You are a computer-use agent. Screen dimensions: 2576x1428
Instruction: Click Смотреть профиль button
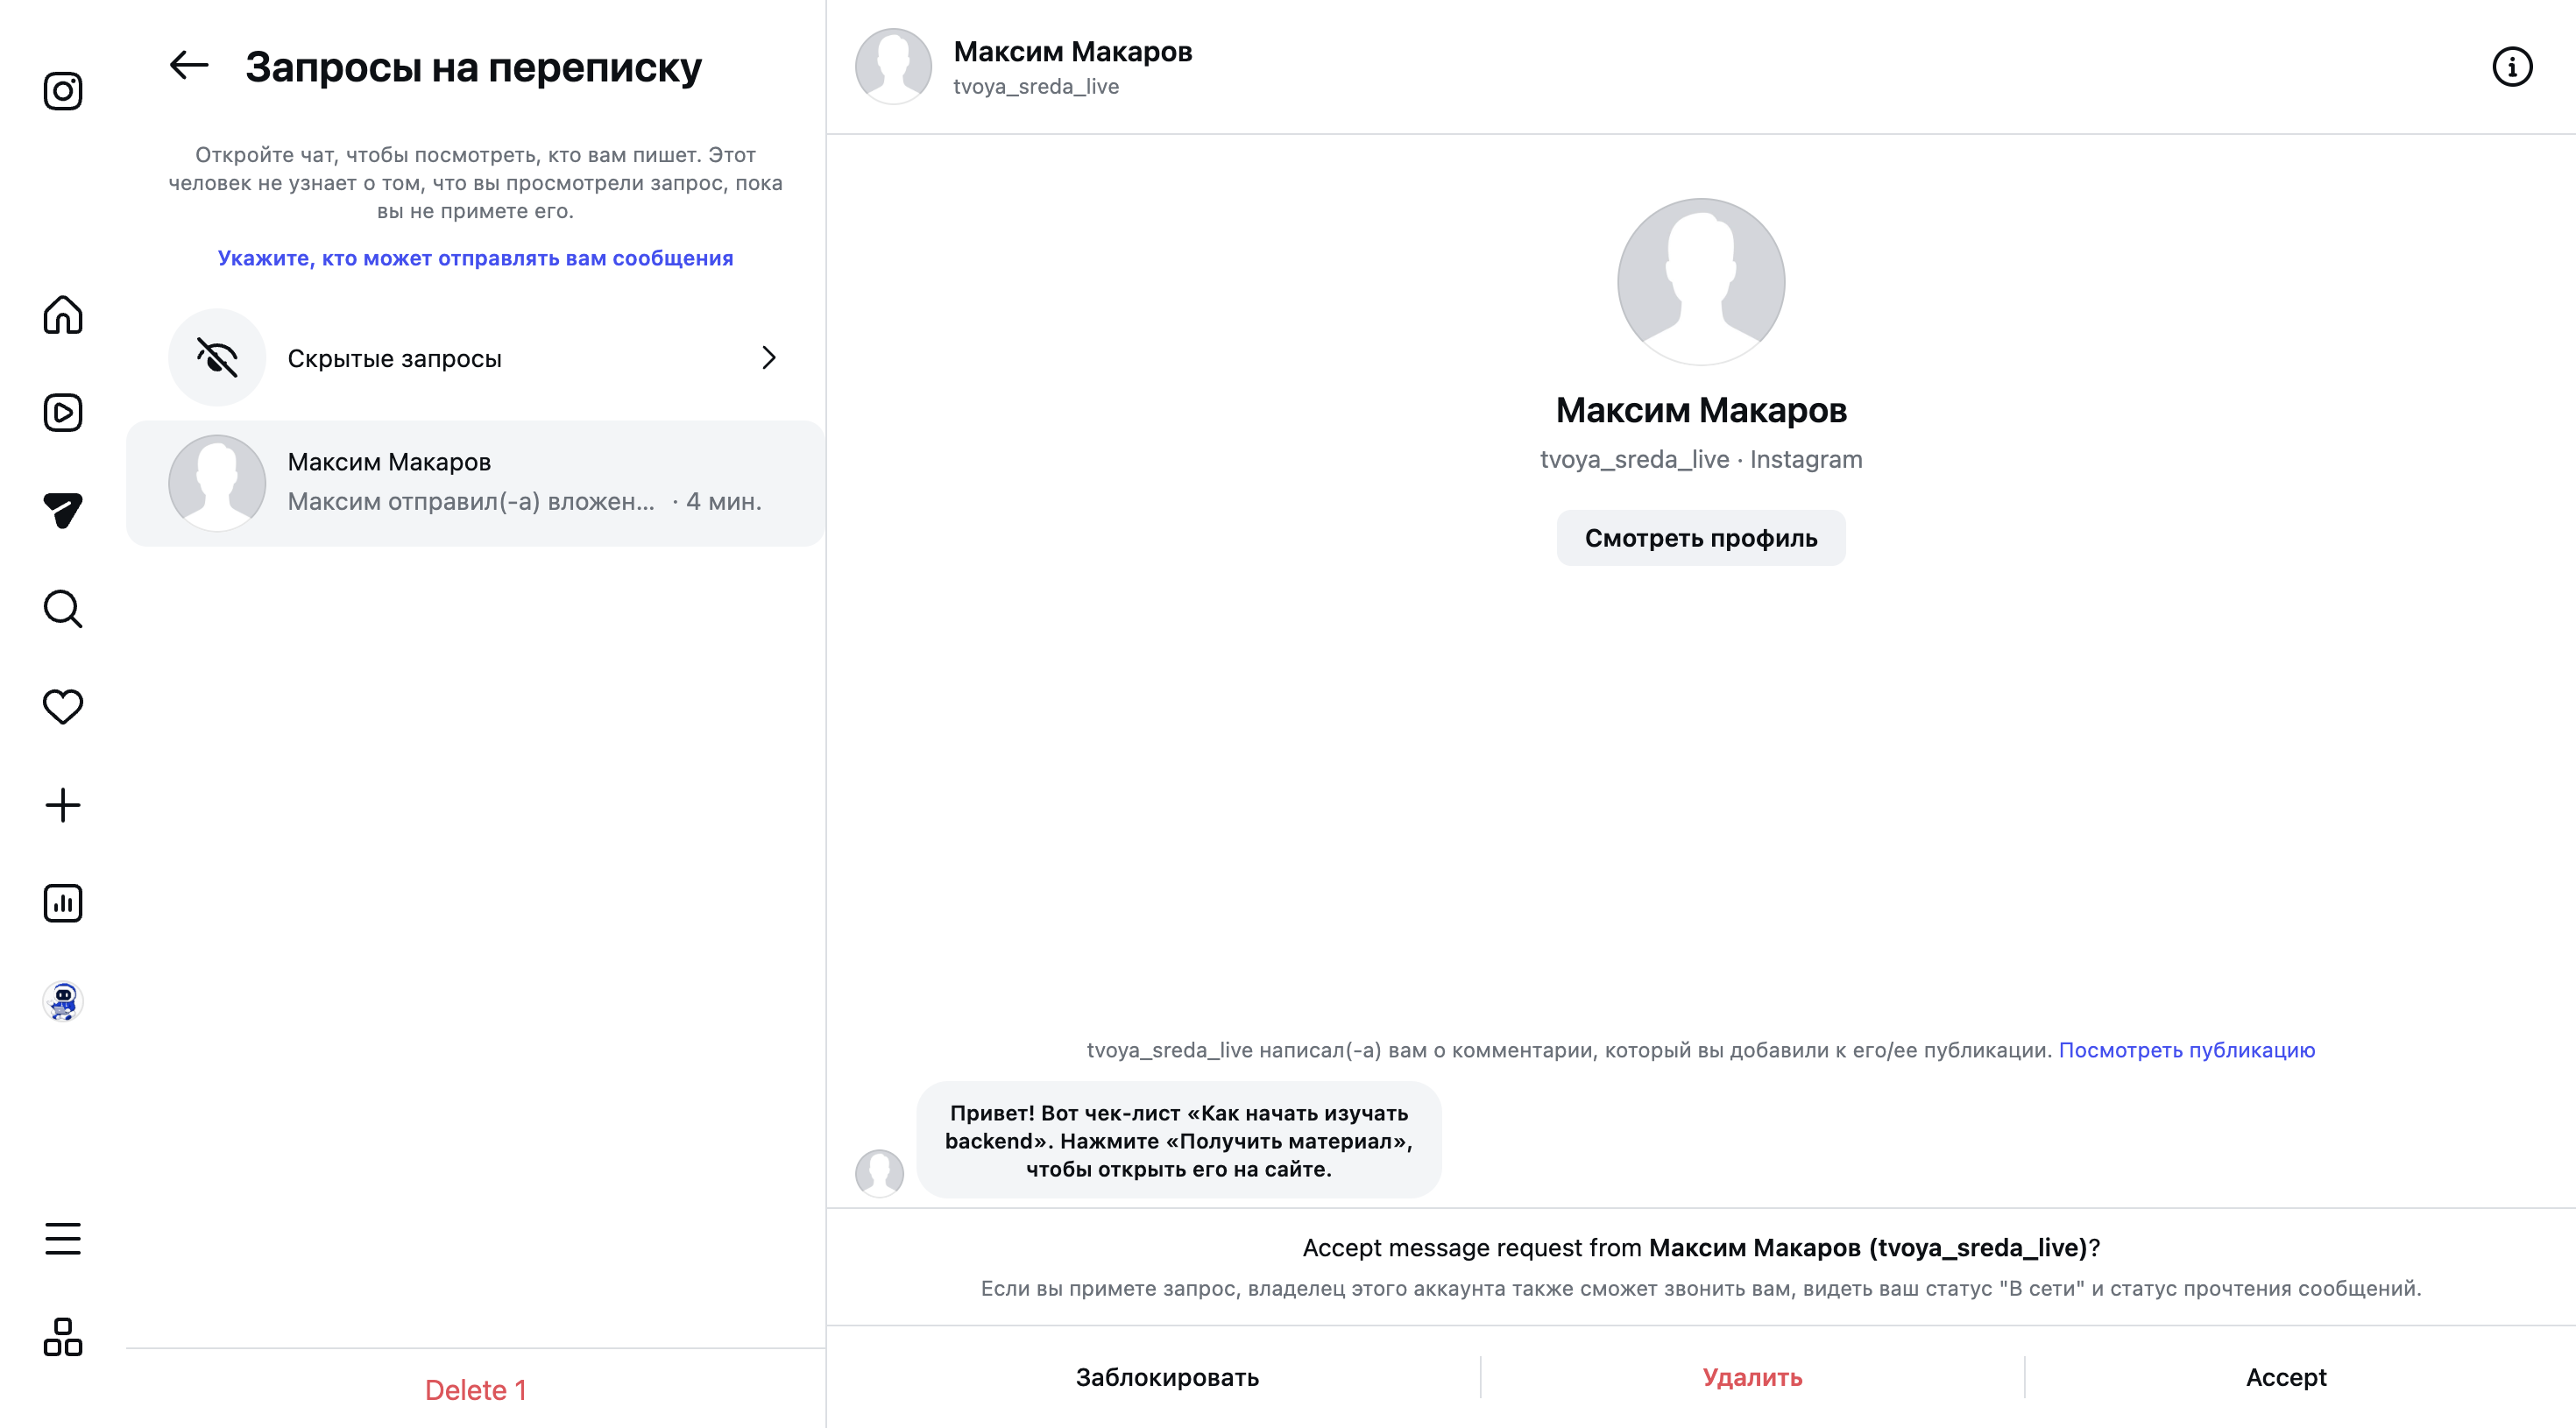pyautogui.click(x=1700, y=538)
